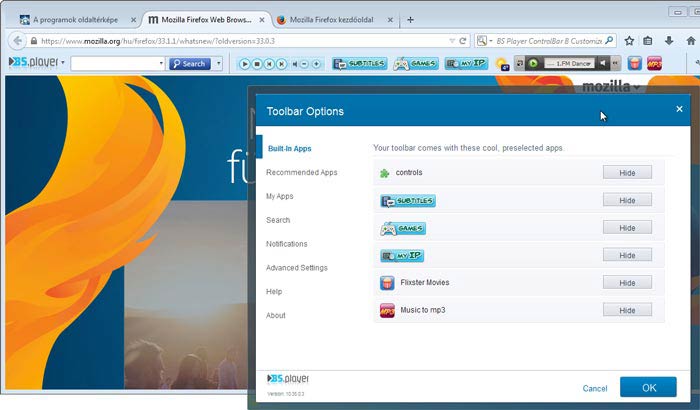The width and height of the screenshot is (700, 410).
Task: Click the padlock site identity icon
Action: point(34,41)
